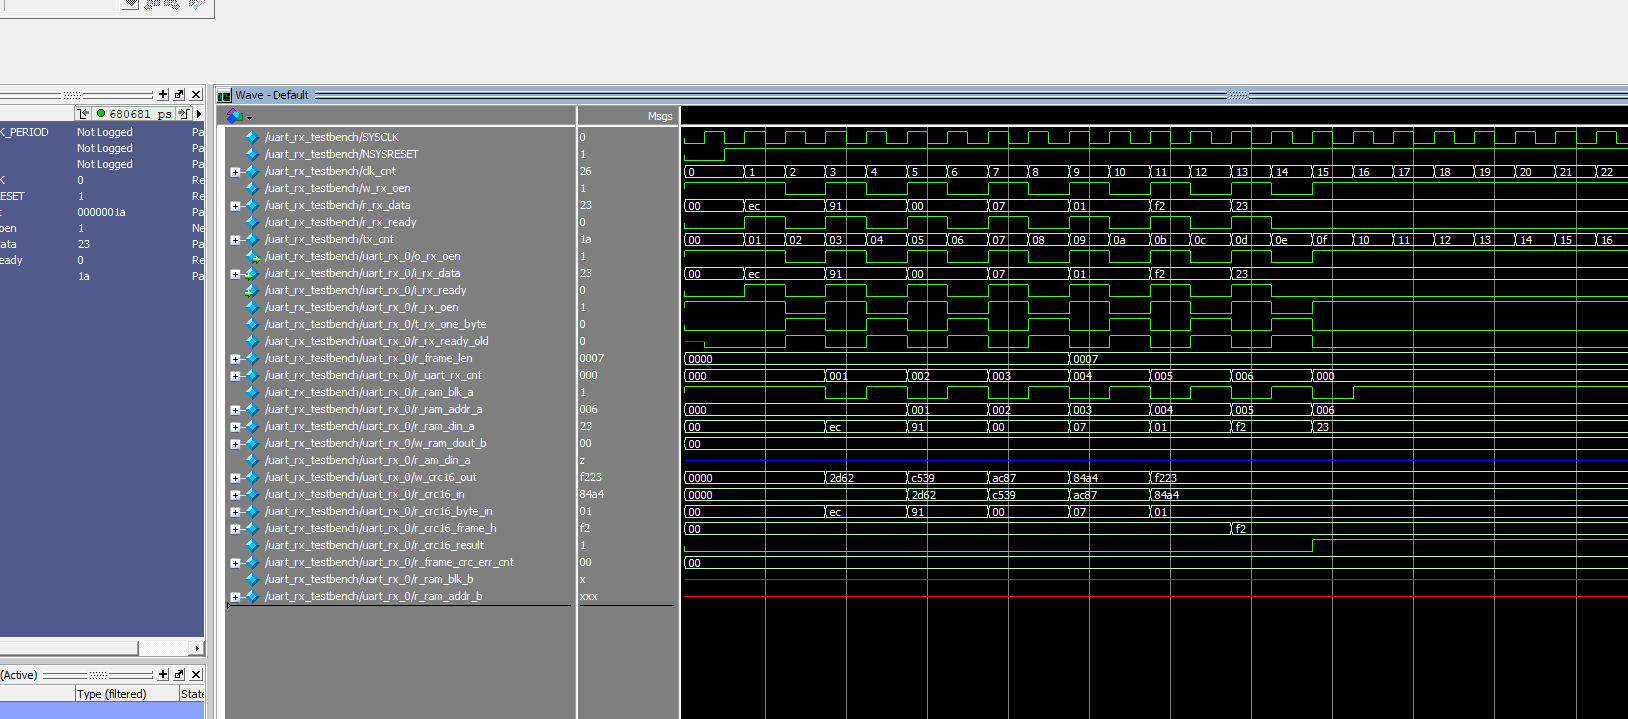Screen dimensions: 1628x719
Task: Expand the w_crc16_out bus
Action: tap(235, 478)
